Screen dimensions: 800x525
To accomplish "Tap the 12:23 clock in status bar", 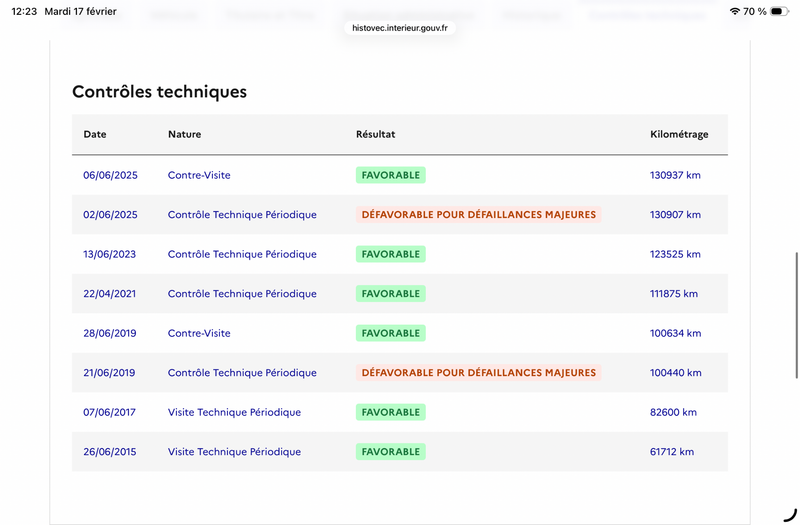I will pos(25,11).
